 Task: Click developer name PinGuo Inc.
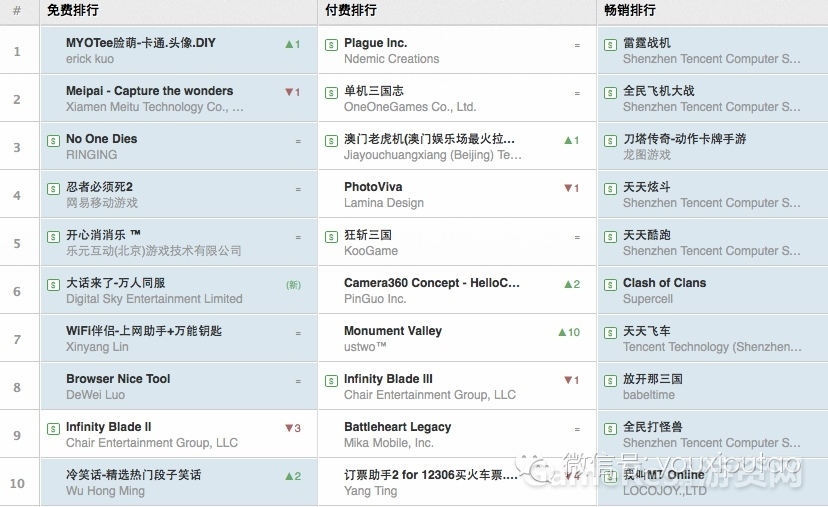pyautogui.click(x=375, y=299)
